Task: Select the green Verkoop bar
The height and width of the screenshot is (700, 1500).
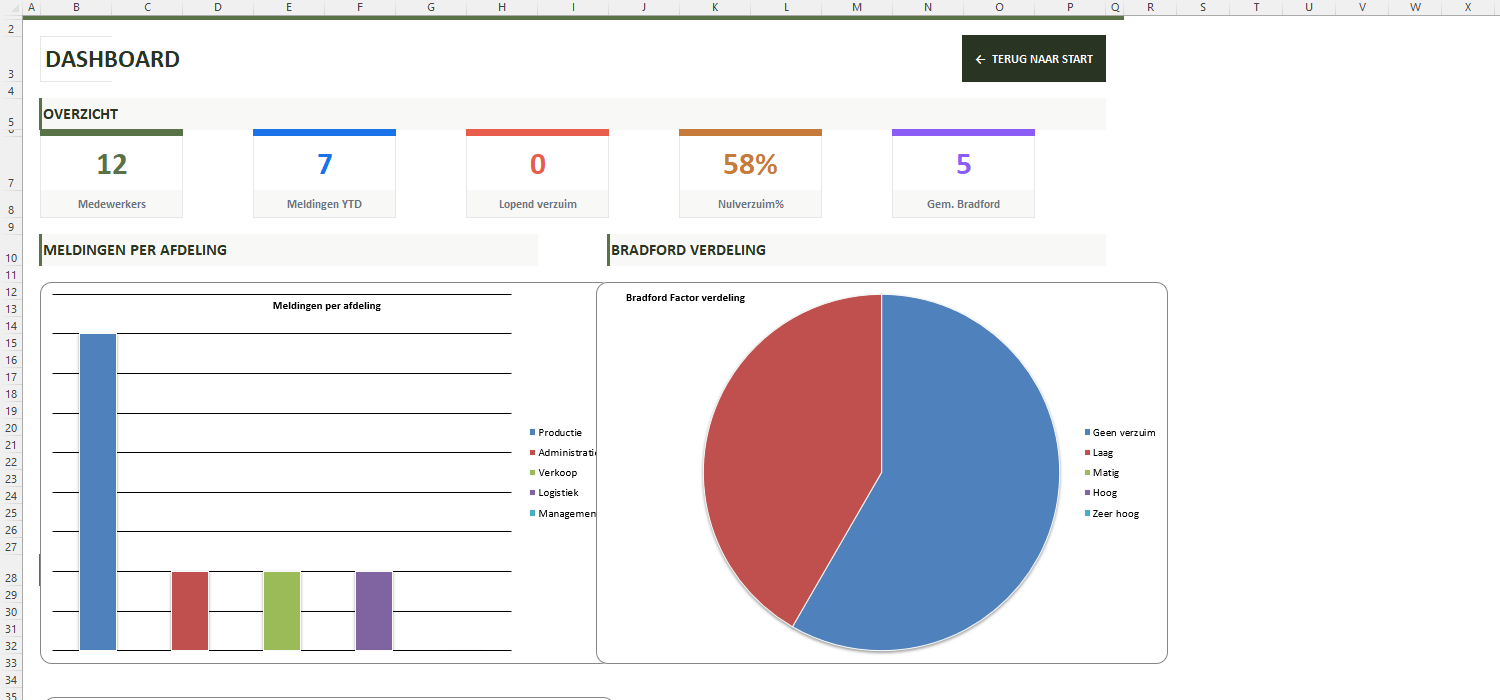Action: (282, 611)
